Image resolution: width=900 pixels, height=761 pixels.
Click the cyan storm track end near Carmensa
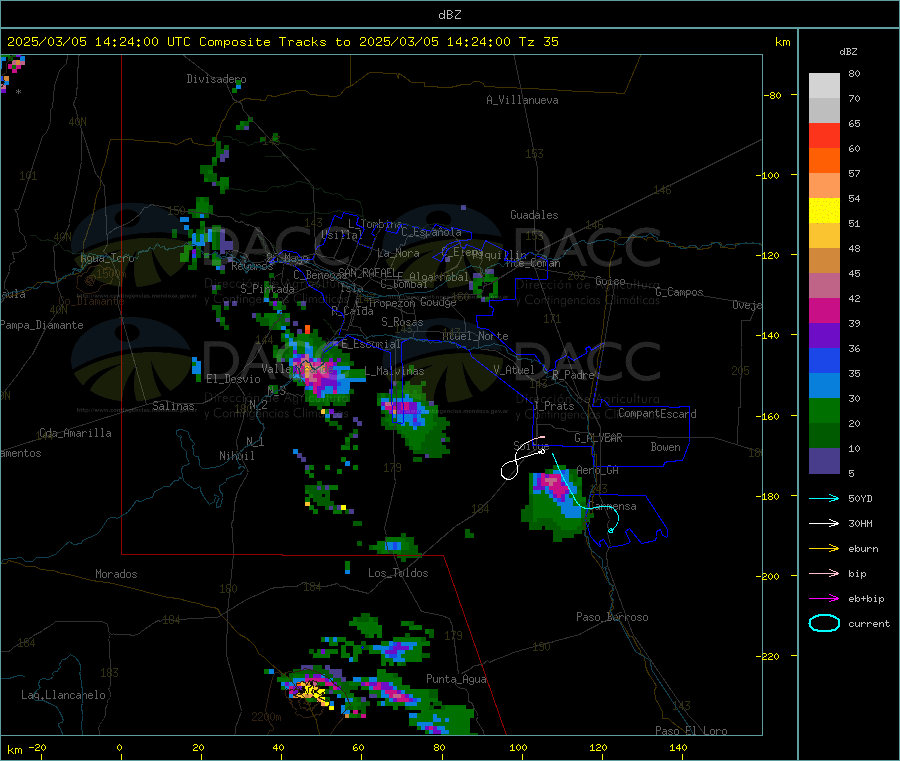tap(611, 530)
